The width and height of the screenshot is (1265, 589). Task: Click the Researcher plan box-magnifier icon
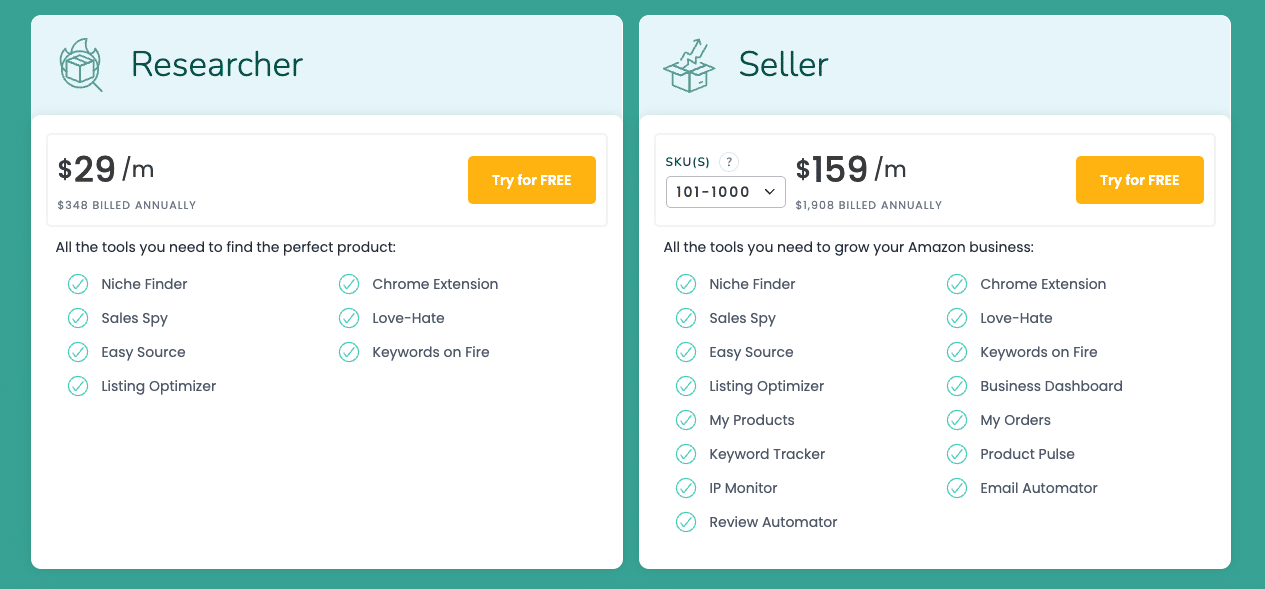pyautogui.click(x=81, y=65)
